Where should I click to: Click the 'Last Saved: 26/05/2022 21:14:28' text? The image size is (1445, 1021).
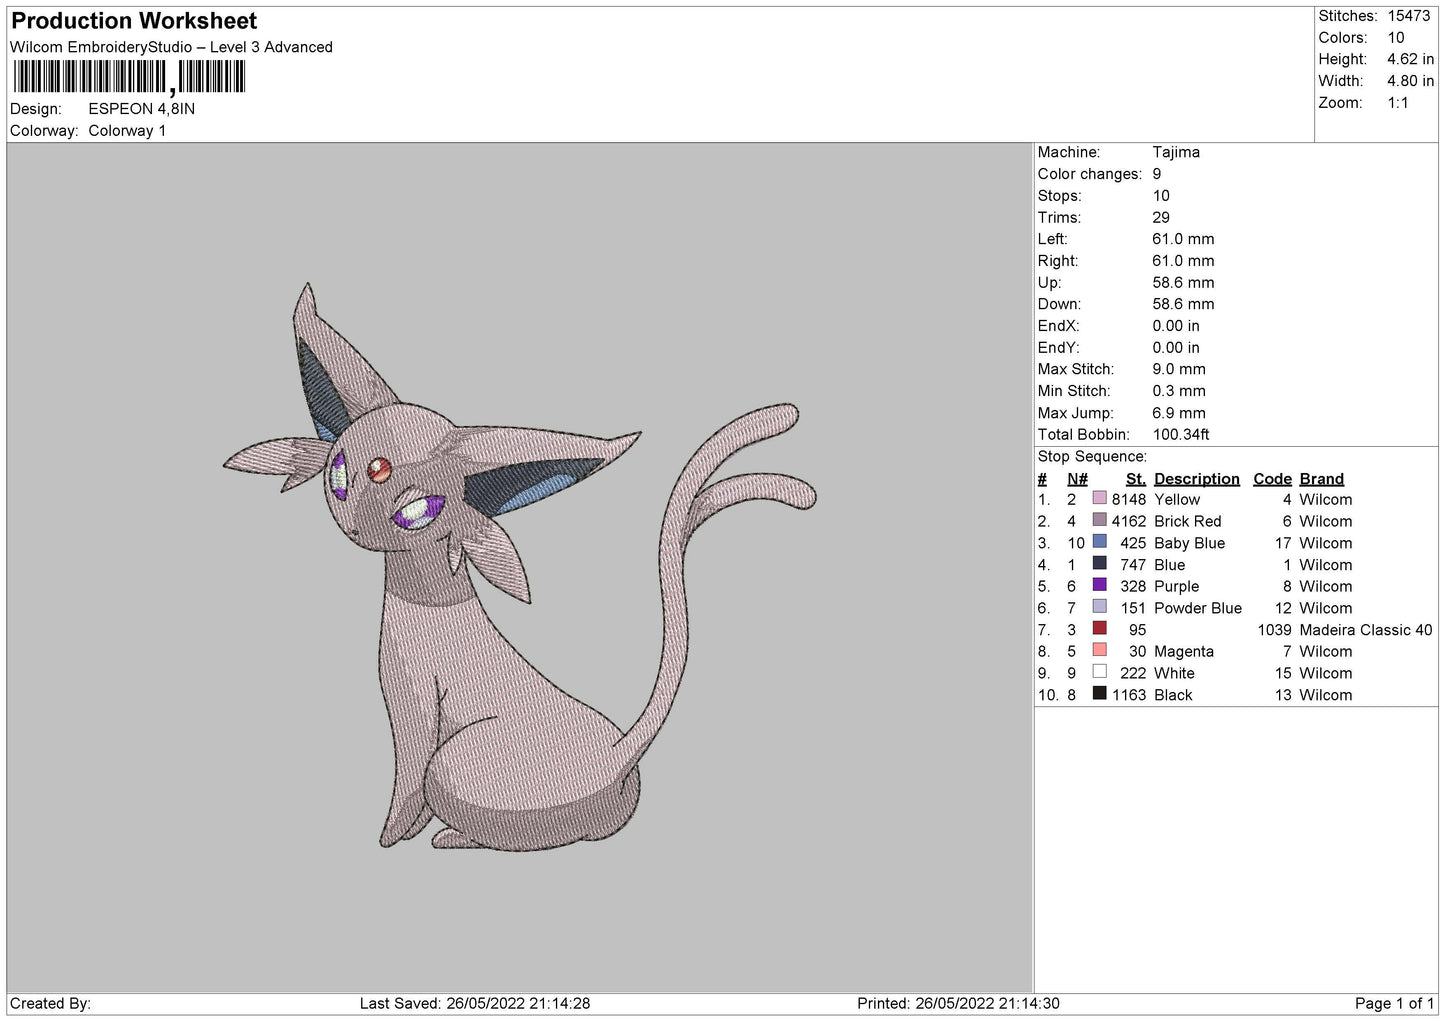(475, 1003)
